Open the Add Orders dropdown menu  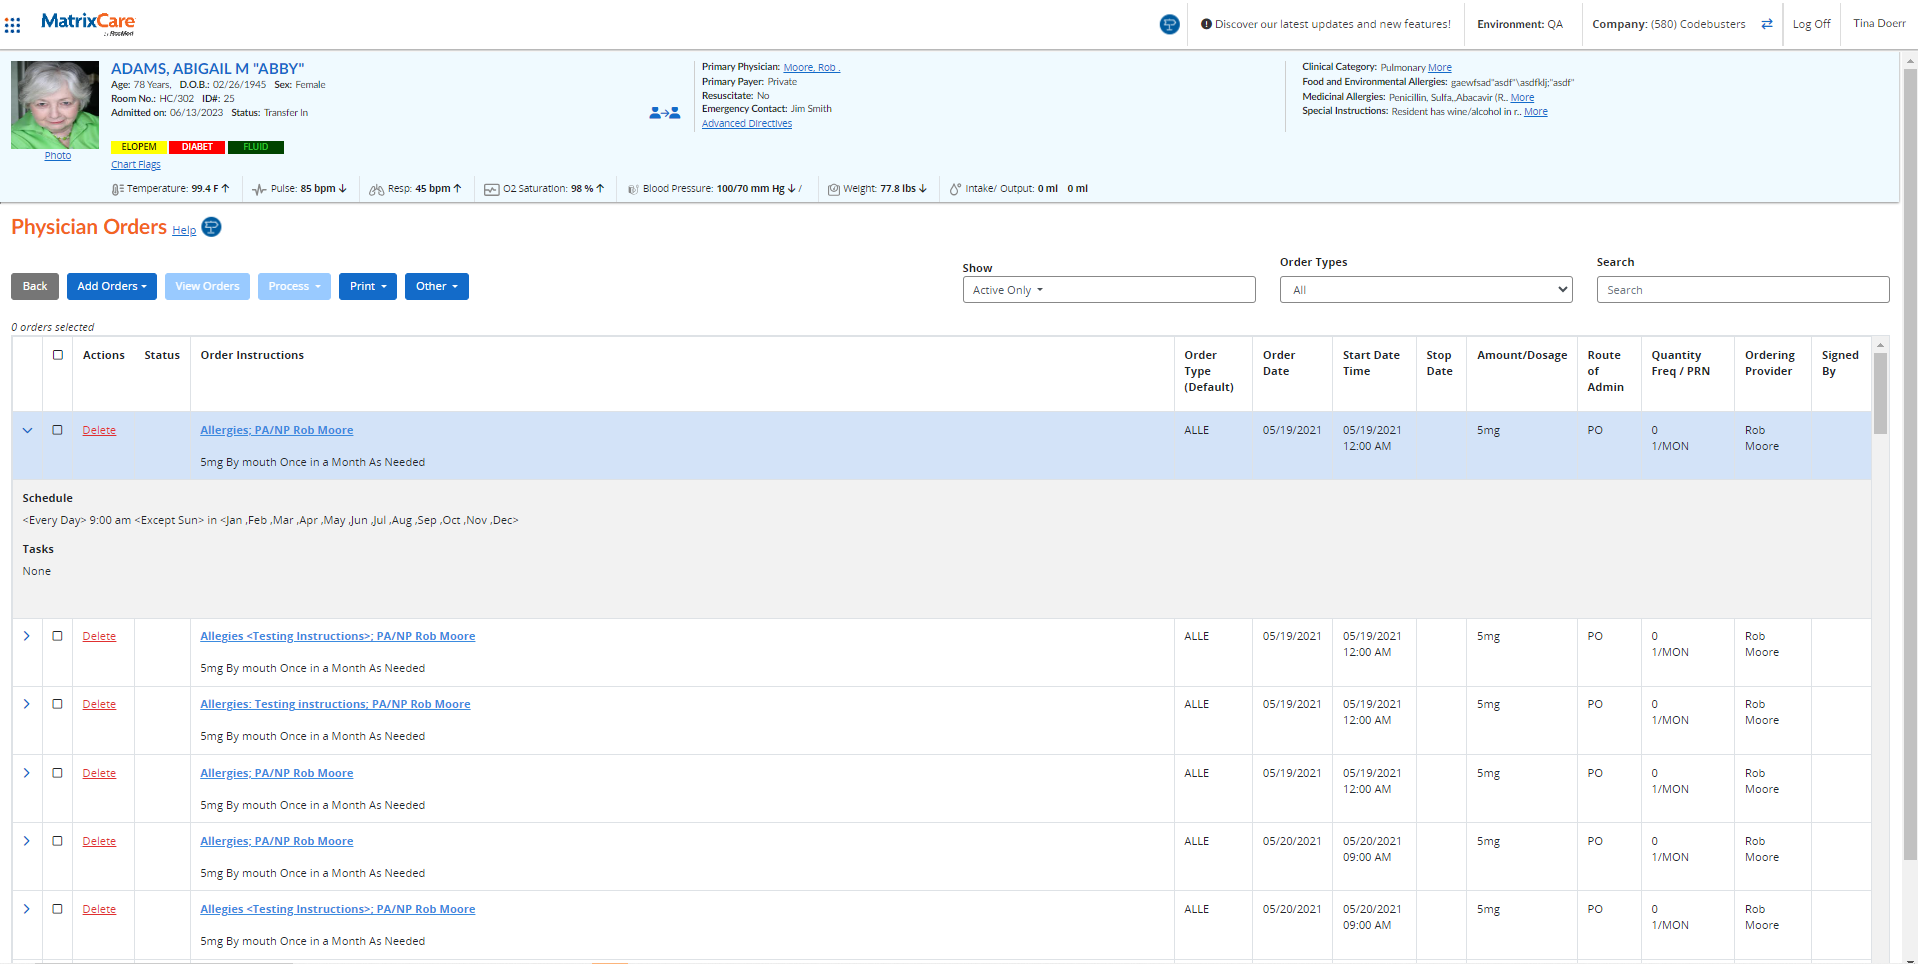pyautogui.click(x=112, y=286)
